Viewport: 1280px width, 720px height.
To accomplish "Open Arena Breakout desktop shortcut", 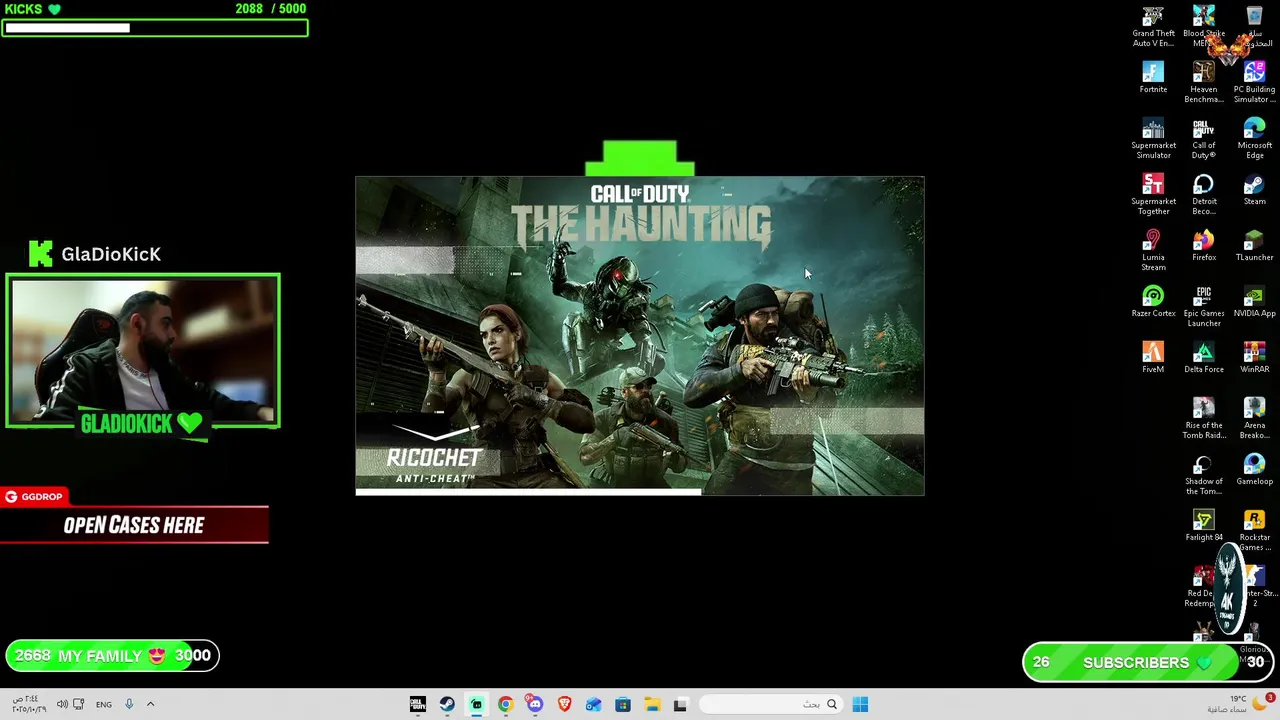I will [1254, 419].
